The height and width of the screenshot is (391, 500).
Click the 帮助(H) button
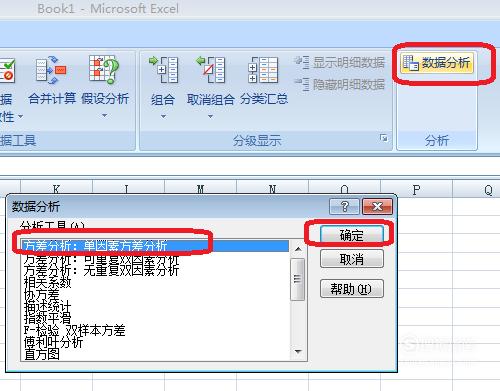click(352, 289)
